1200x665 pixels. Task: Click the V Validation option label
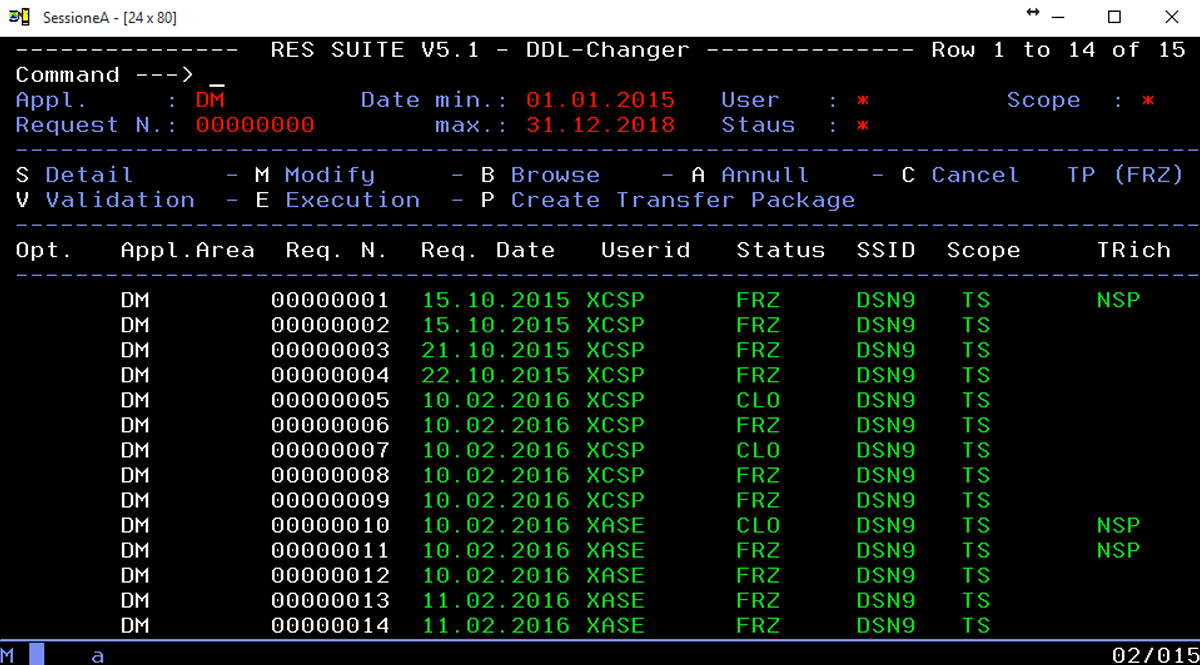[106, 200]
